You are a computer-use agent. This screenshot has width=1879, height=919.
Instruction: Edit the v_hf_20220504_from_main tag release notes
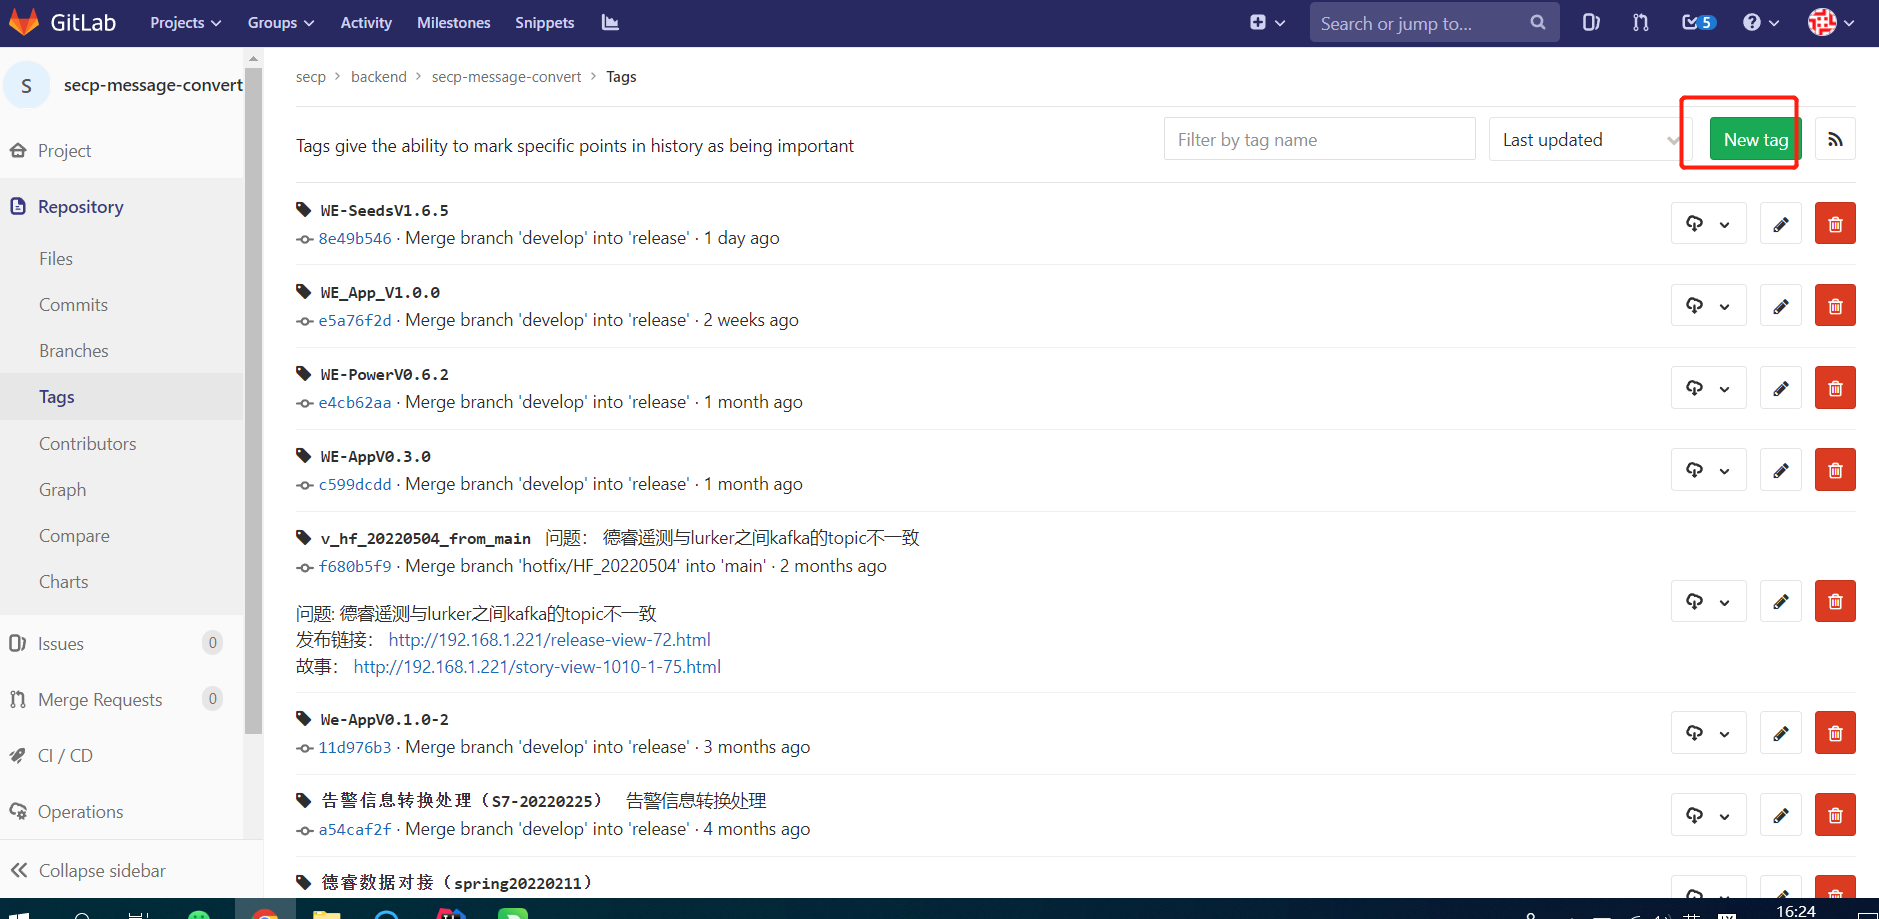1781,601
